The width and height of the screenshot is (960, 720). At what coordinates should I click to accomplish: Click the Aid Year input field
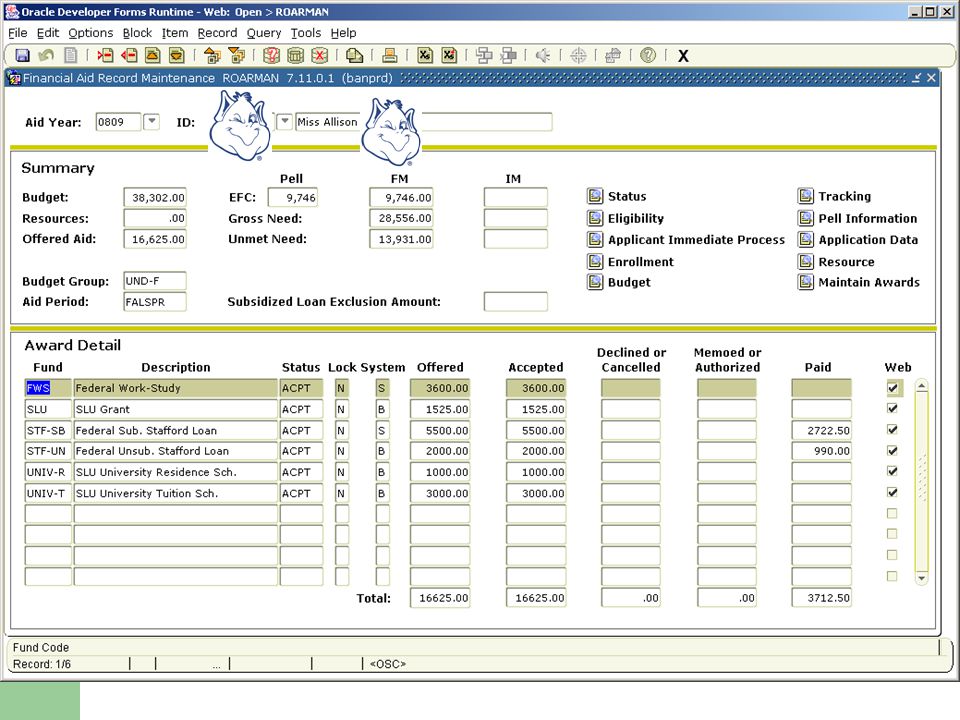pos(118,122)
